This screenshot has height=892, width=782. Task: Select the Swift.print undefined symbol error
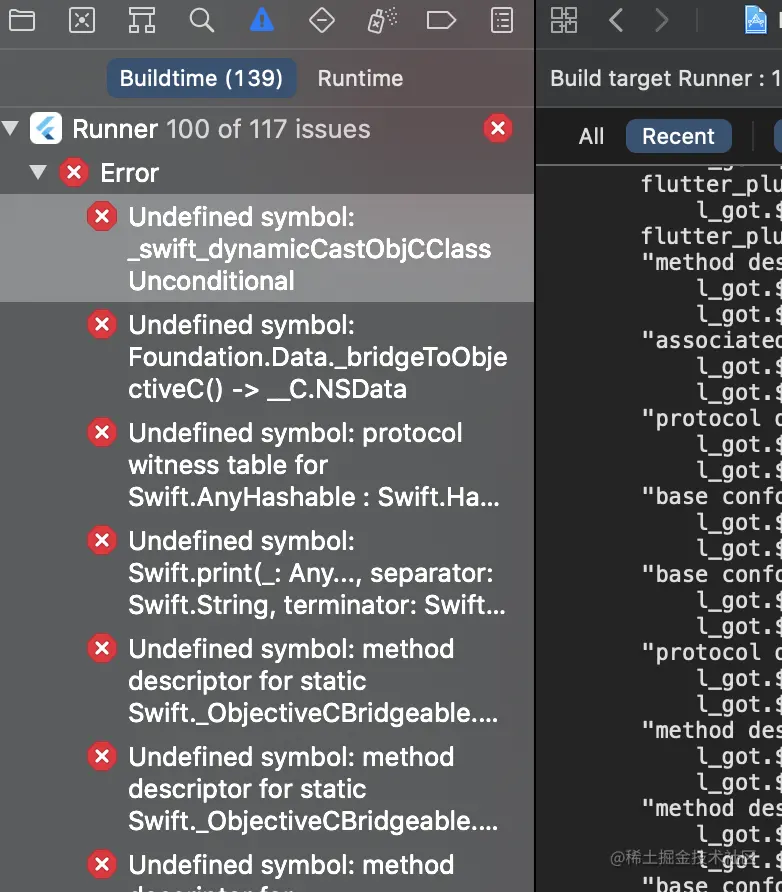click(317, 573)
